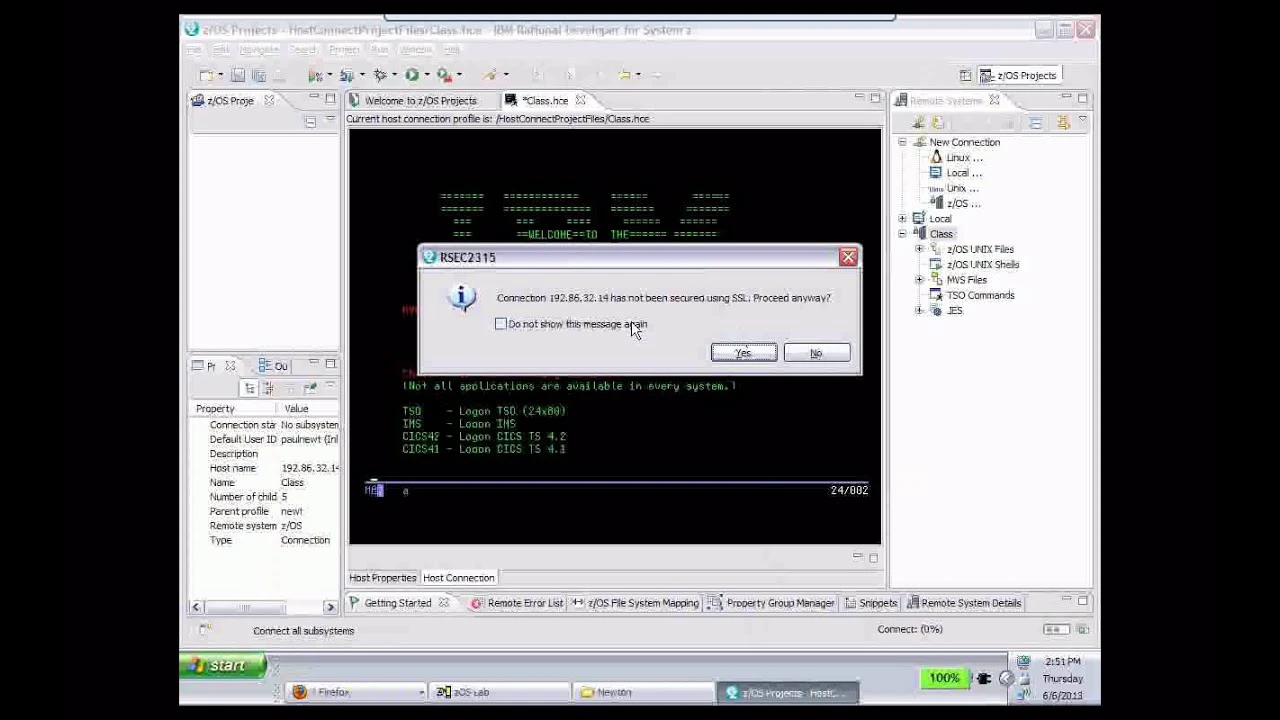The width and height of the screenshot is (1280, 720).
Task: Switch to the Host Properties tab
Action: (382, 578)
